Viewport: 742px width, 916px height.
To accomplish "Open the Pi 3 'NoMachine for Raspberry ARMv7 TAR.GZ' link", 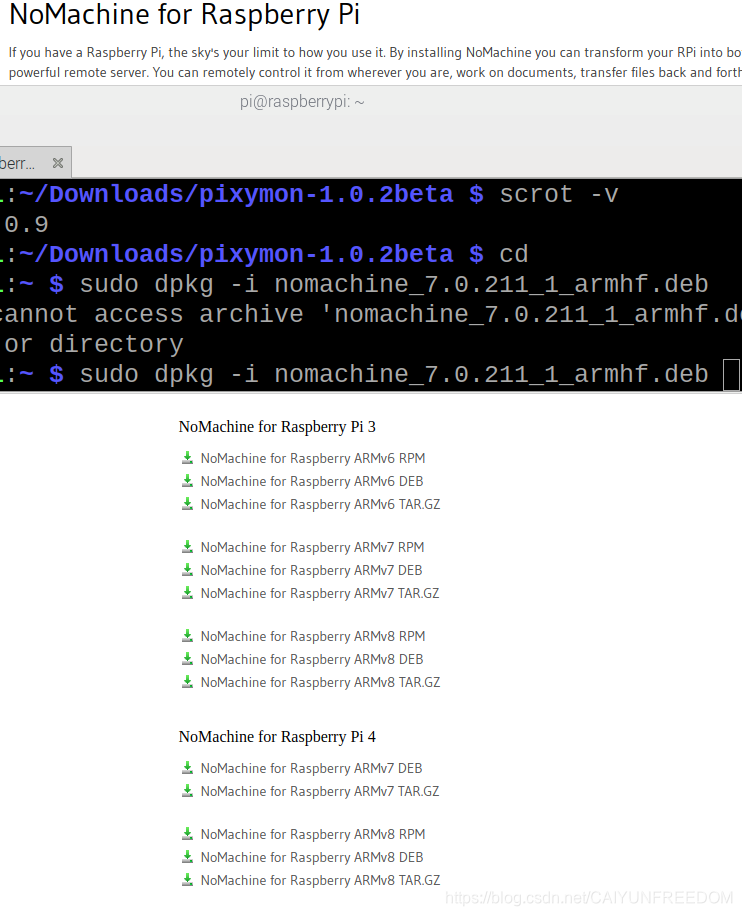I will (x=320, y=594).
